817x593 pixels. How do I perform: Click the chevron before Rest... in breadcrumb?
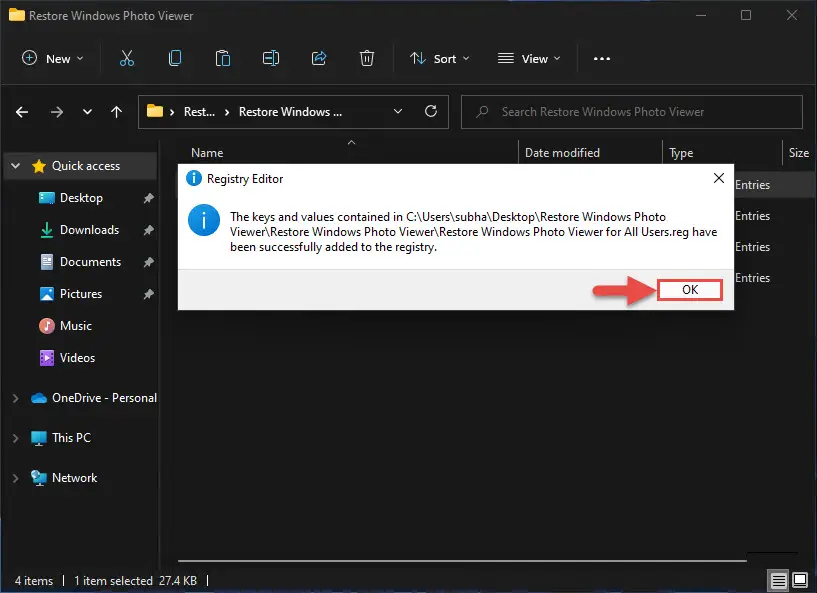click(172, 112)
